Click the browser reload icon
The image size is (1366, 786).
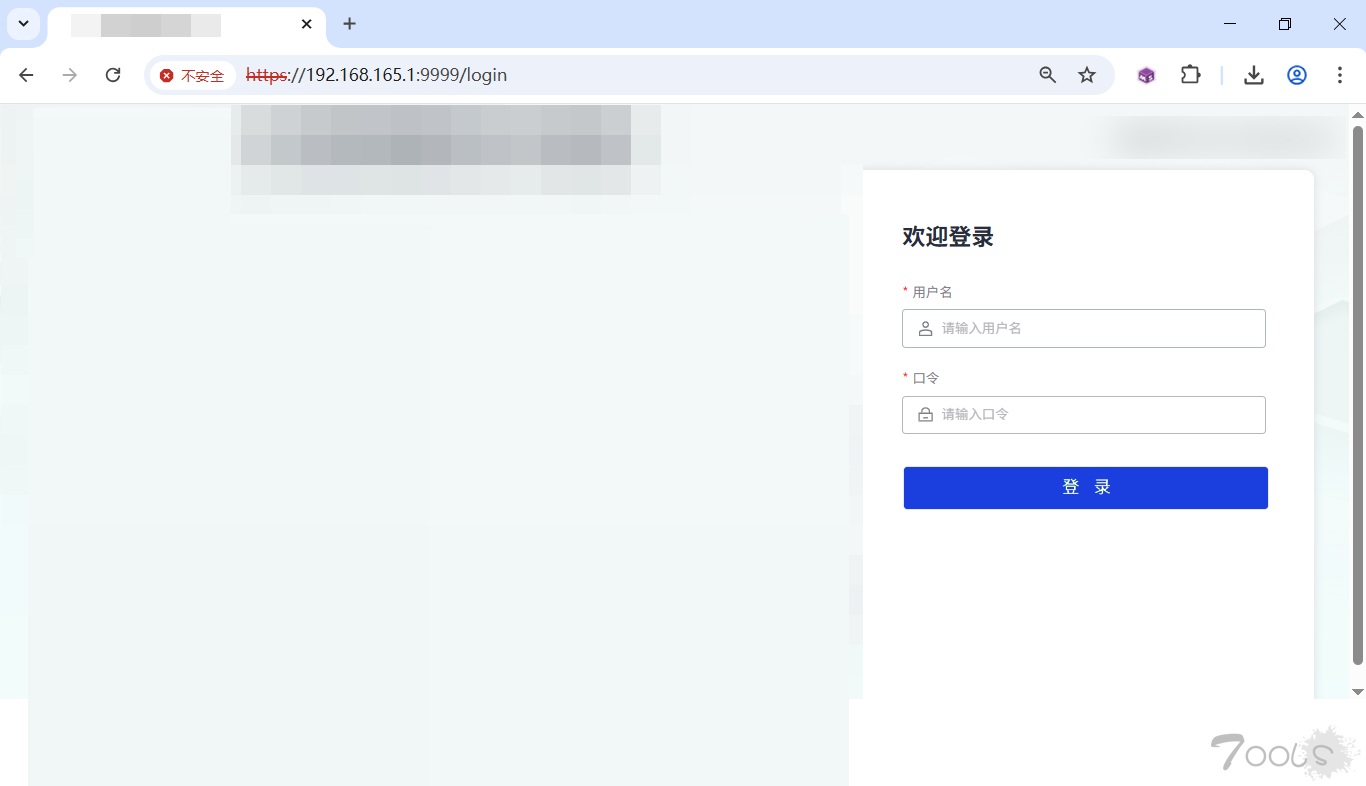pyautogui.click(x=112, y=75)
